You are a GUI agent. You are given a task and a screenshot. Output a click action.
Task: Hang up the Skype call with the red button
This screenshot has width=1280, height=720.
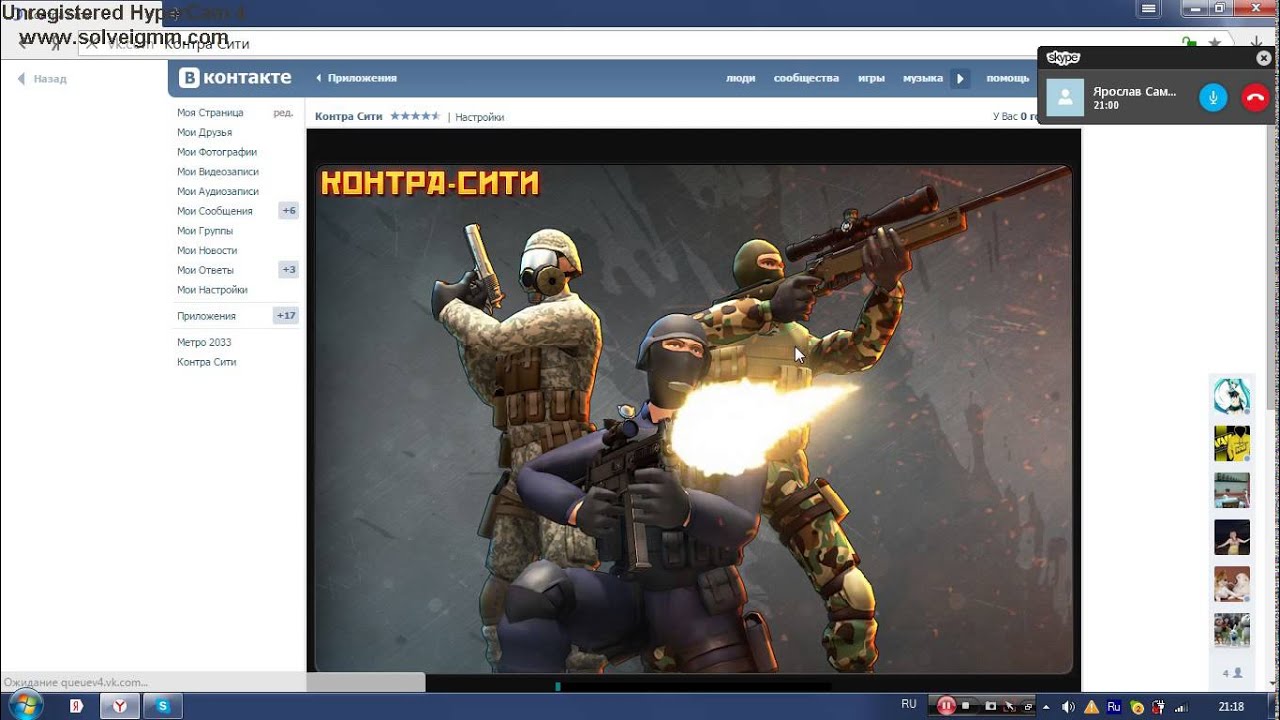1255,98
